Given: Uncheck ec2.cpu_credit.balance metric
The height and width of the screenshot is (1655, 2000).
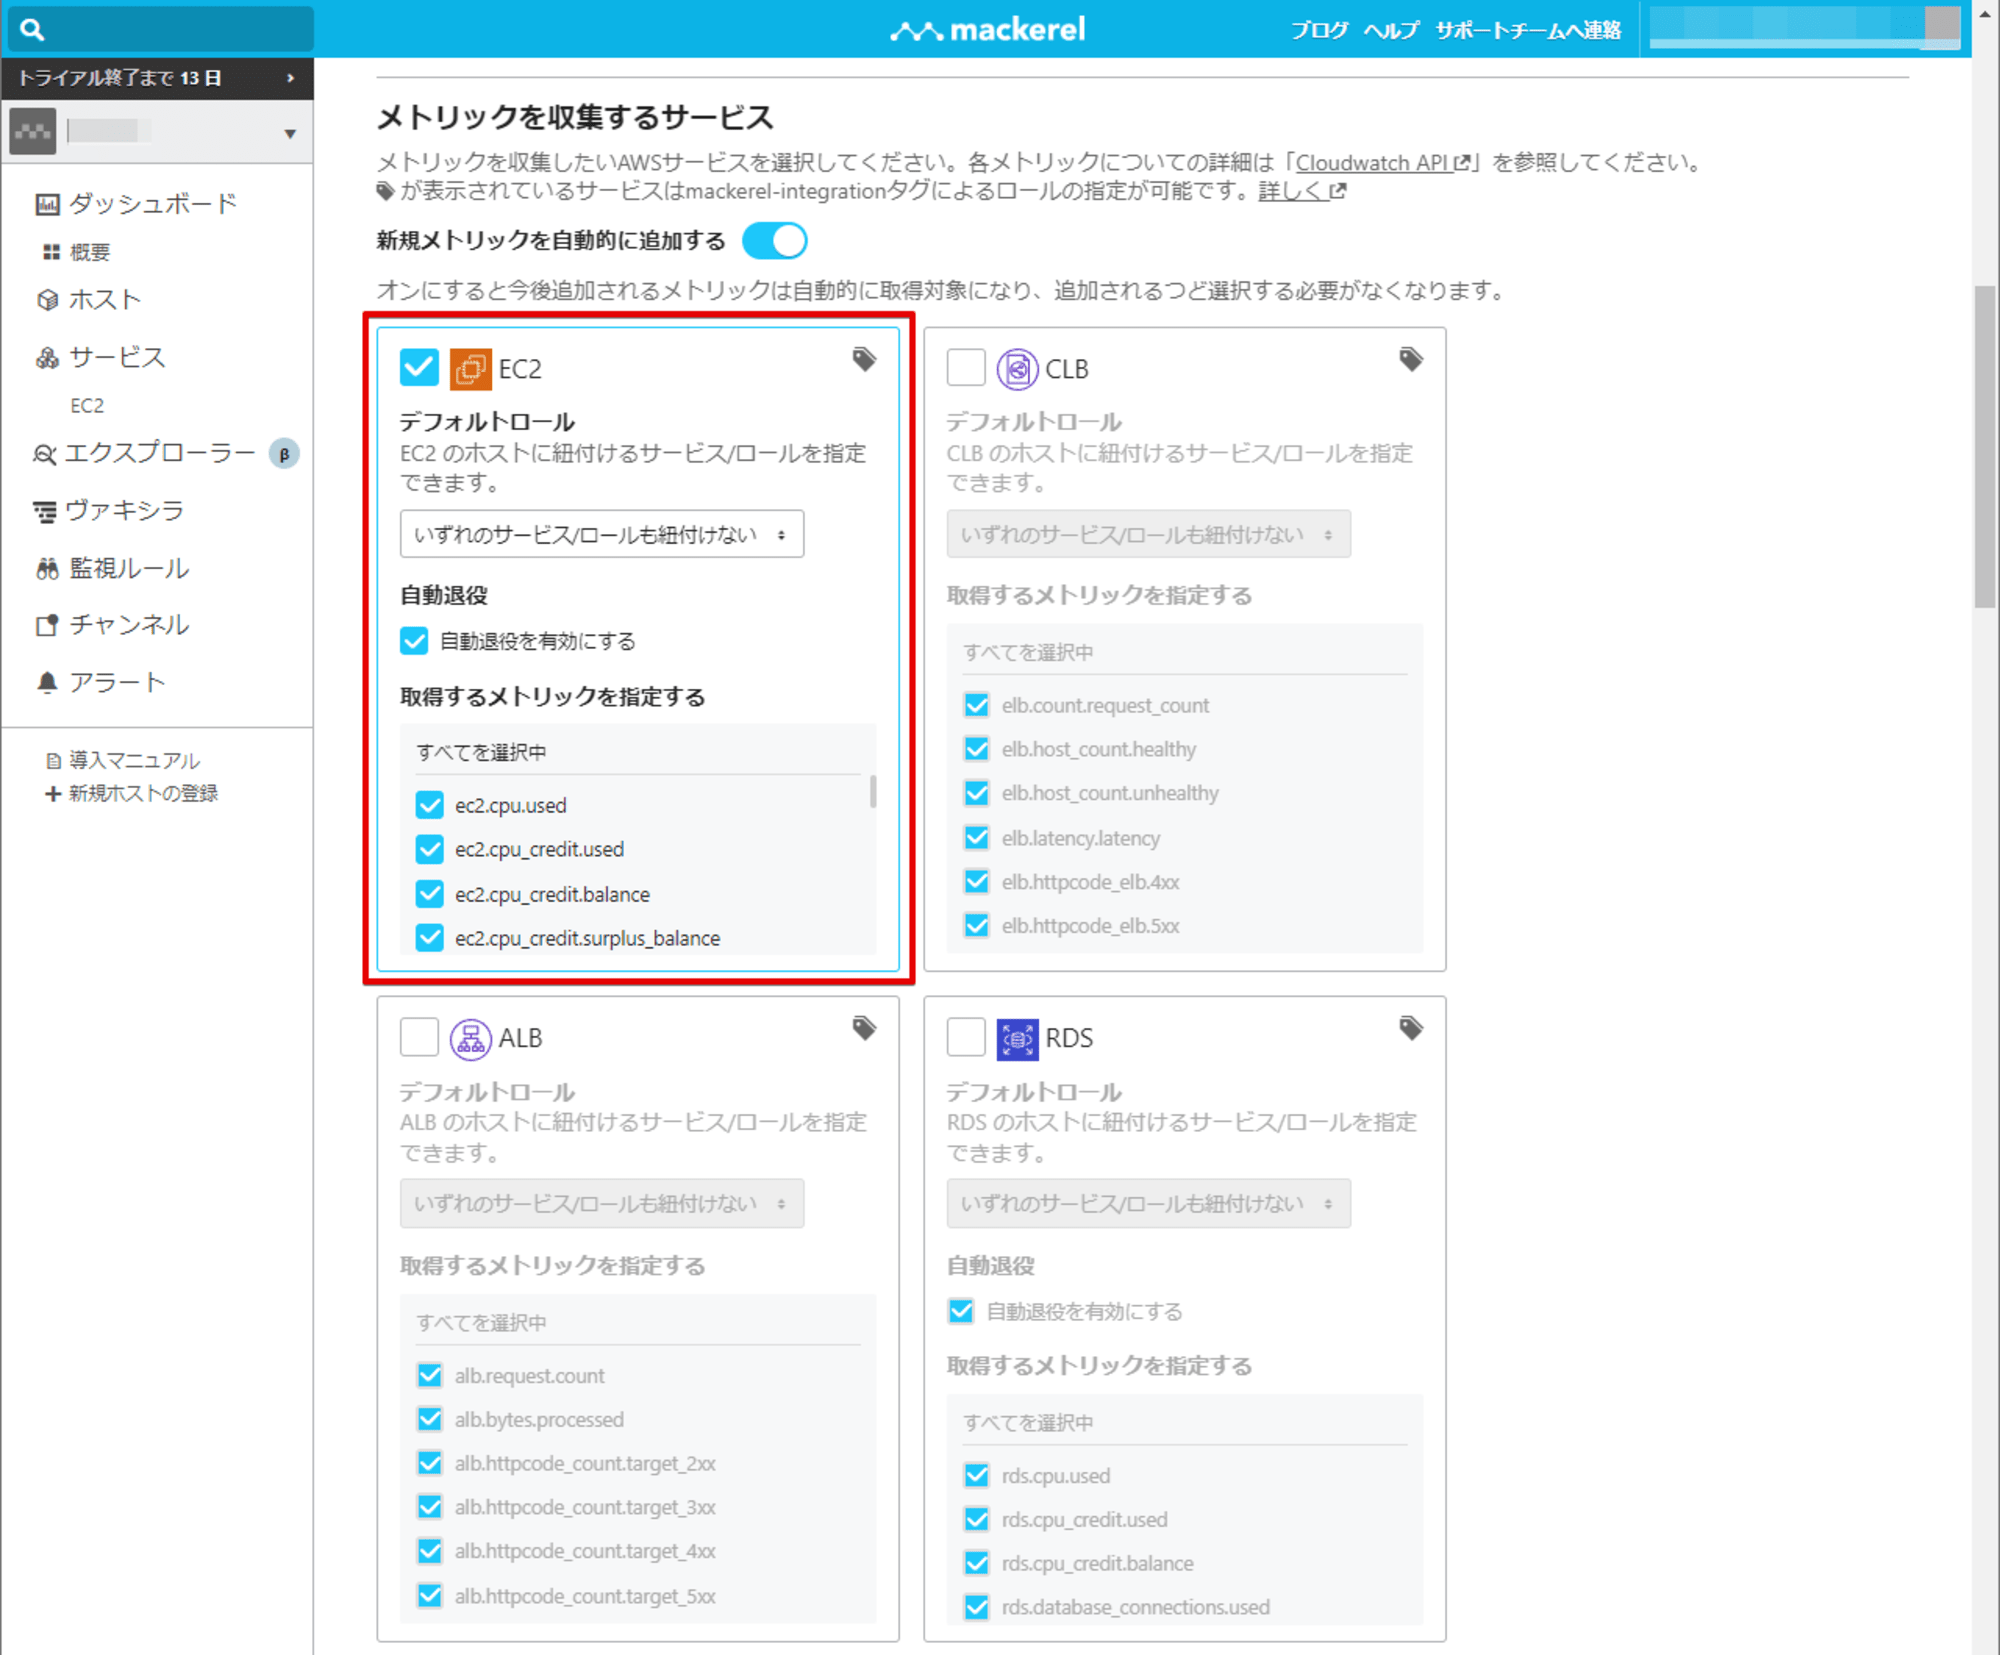Looking at the screenshot, I should coord(429,893).
